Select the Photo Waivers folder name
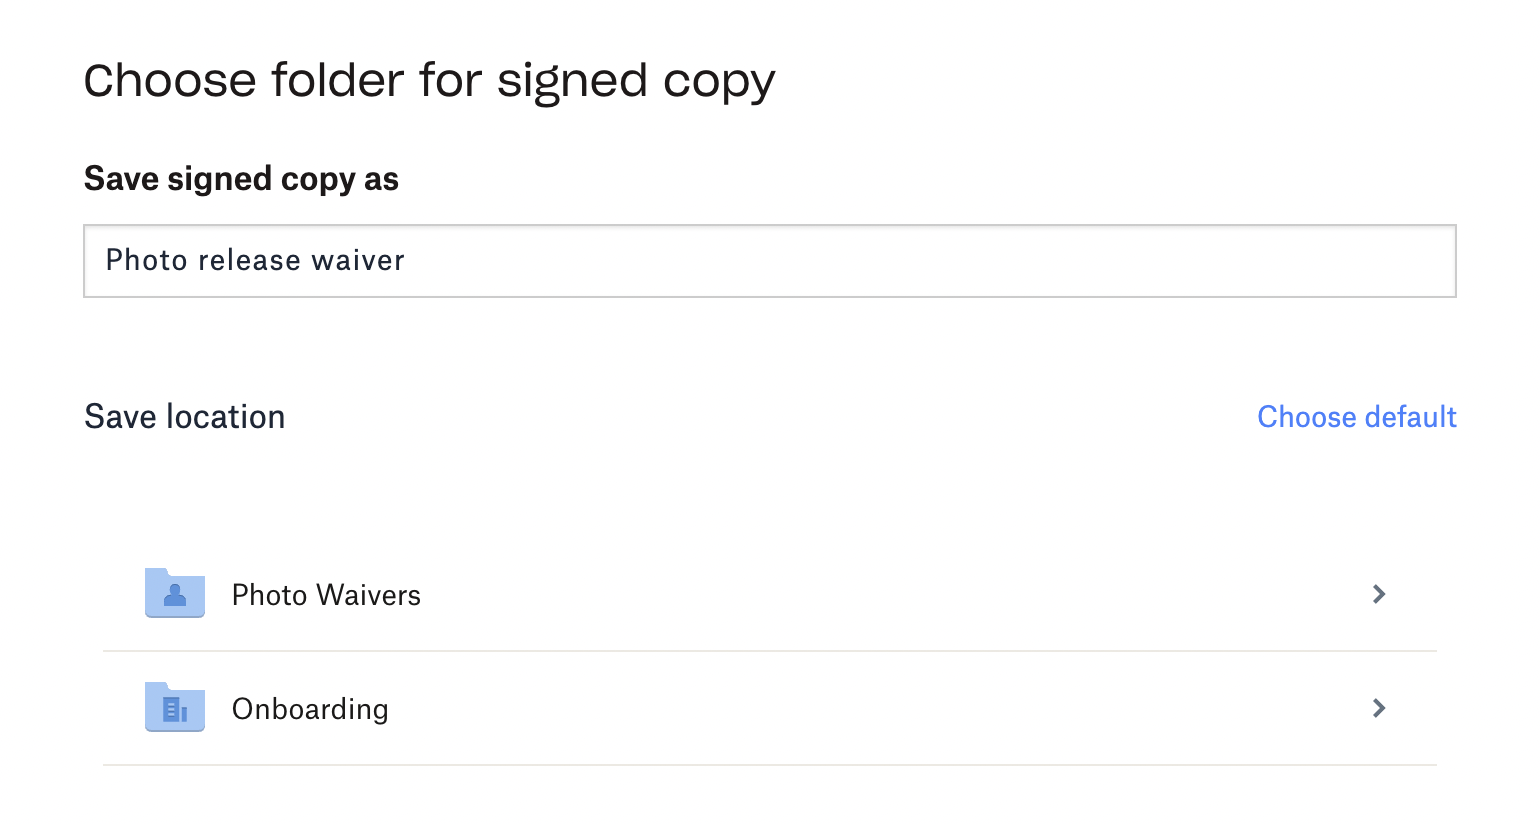Image resolution: width=1540 pixels, height=824 pixels. [326, 595]
